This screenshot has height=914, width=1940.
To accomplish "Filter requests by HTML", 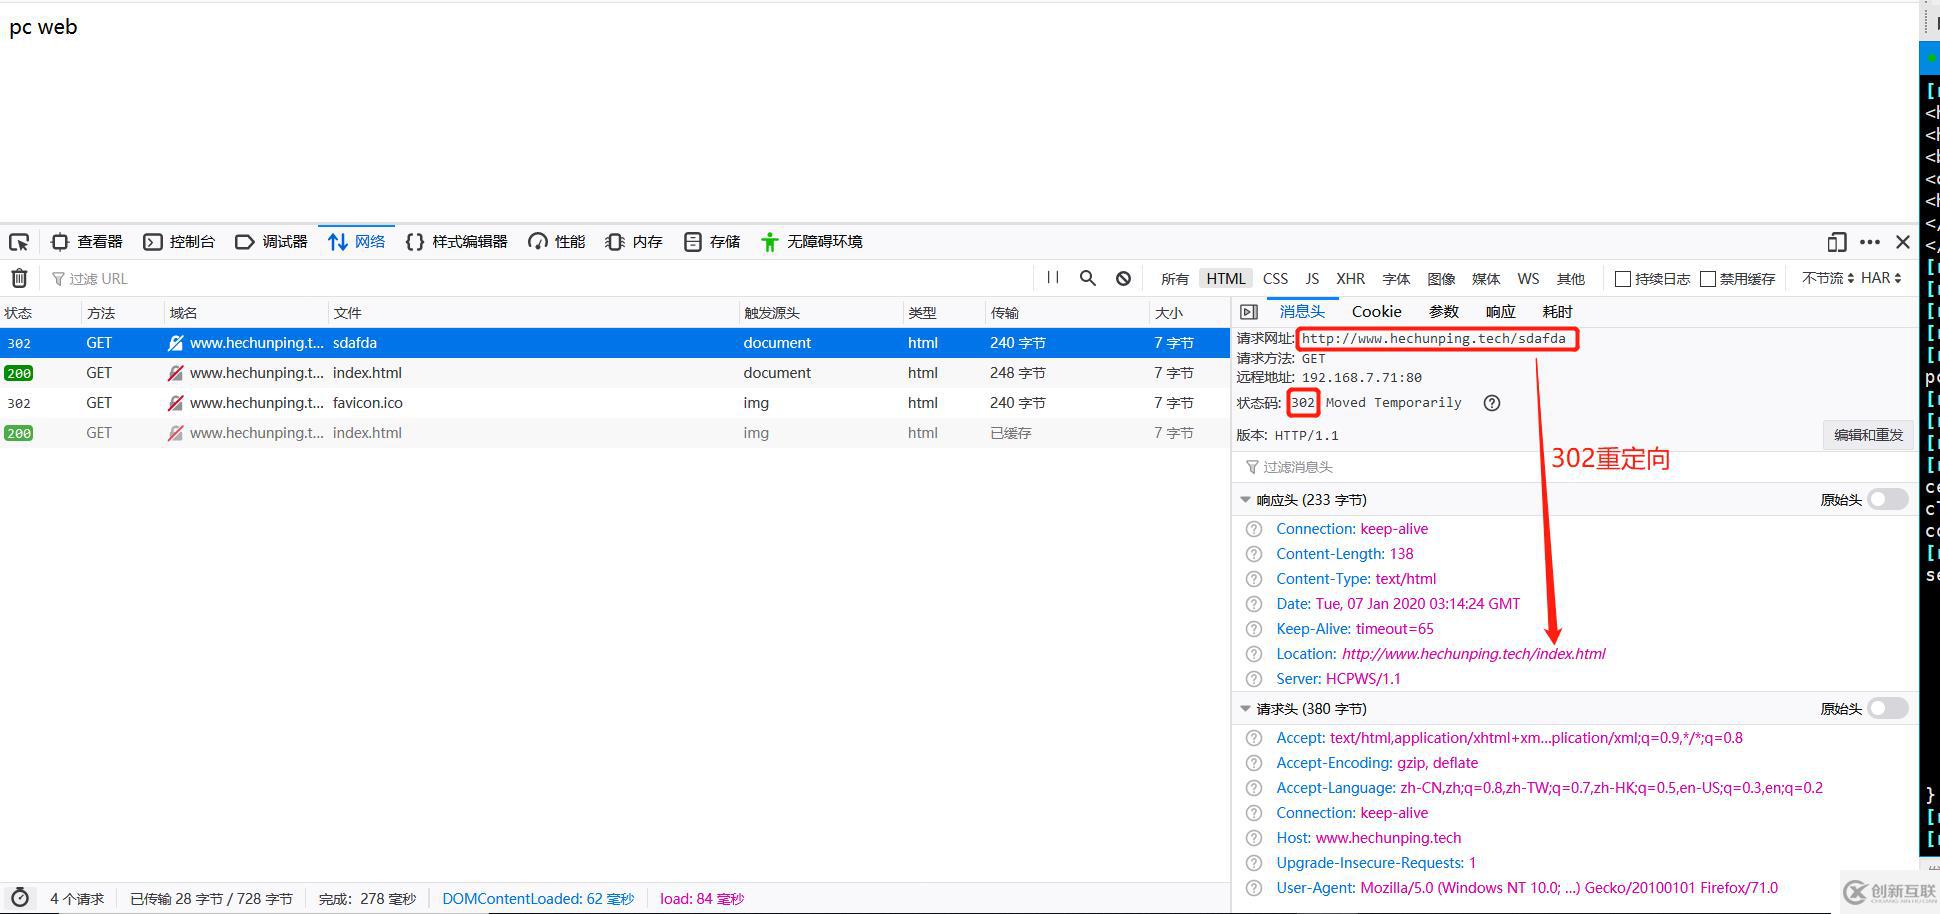I will 1226,279.
